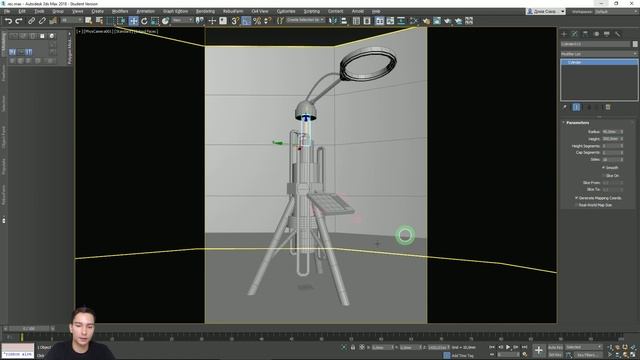
Task: Click the Use Pivot Point Center icon
Action: 200,20
